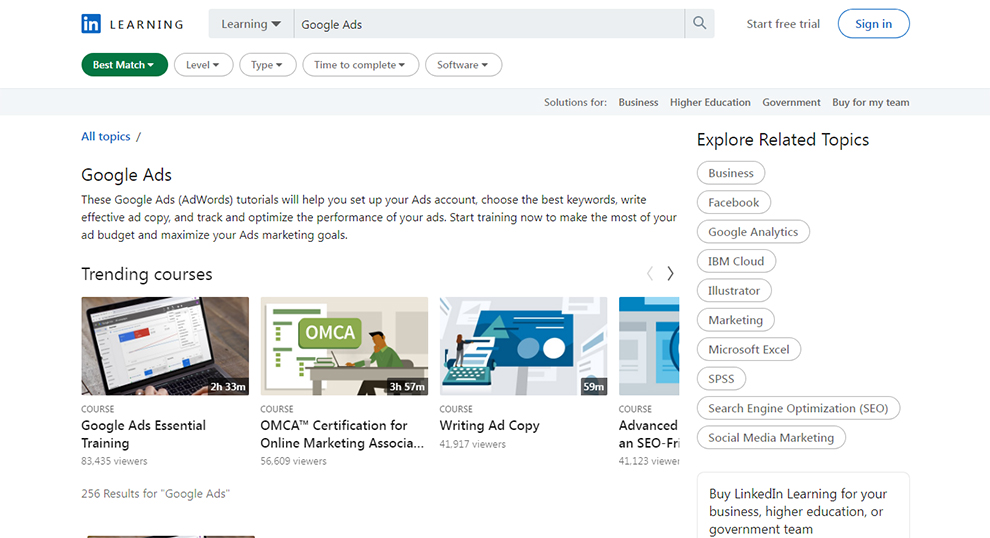990x538 pixels.
Task: Click the search magnifier icon
Action: coord(700,23)
